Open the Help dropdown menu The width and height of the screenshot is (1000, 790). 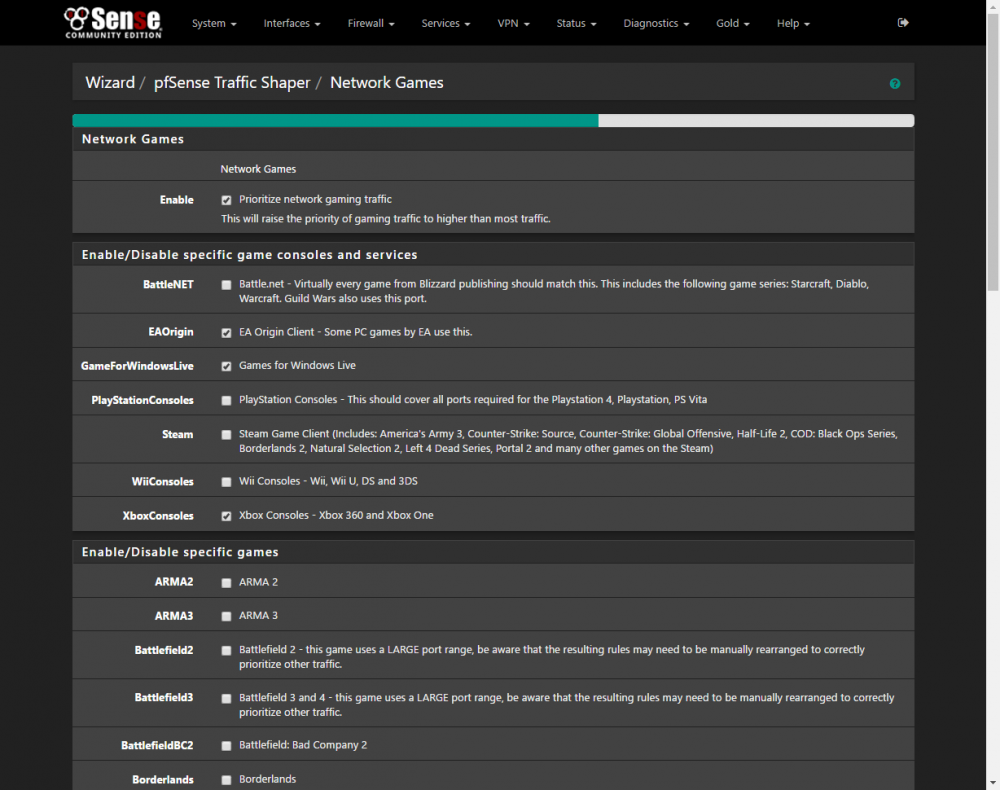point(793,23)
